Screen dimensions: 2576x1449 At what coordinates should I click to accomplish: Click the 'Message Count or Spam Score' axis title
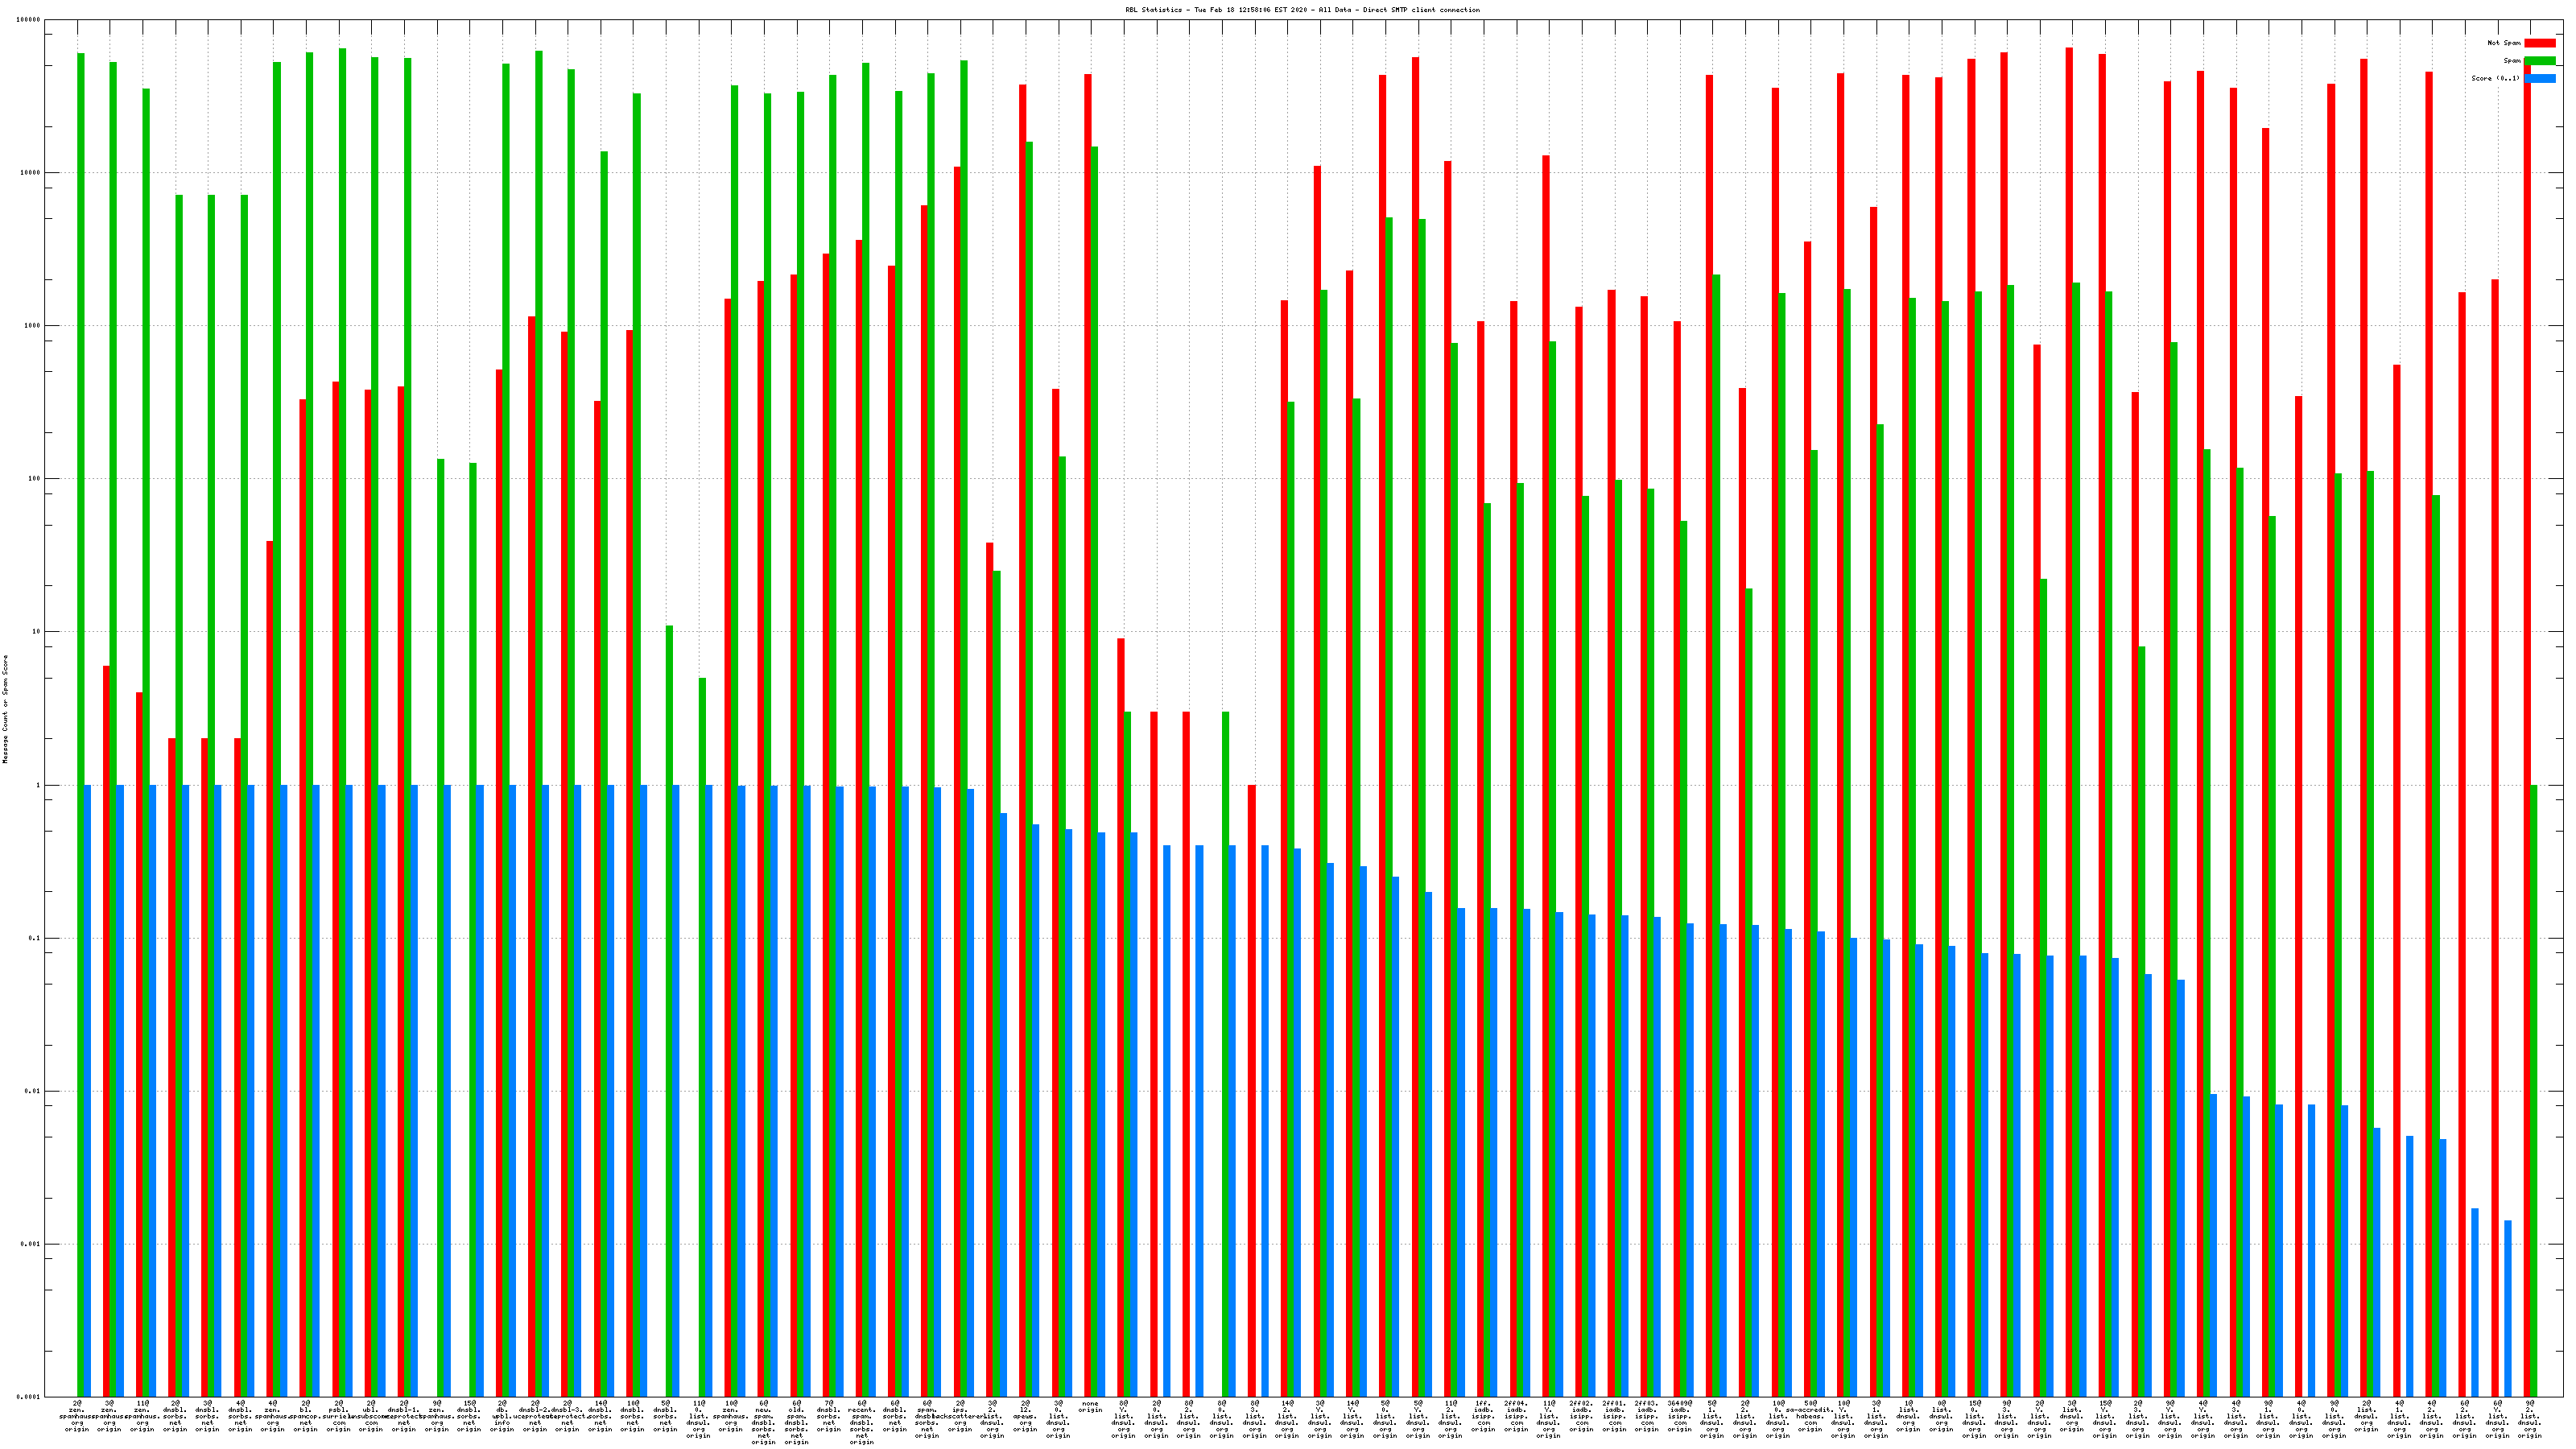pyautogui.click(x=5, y=709)
